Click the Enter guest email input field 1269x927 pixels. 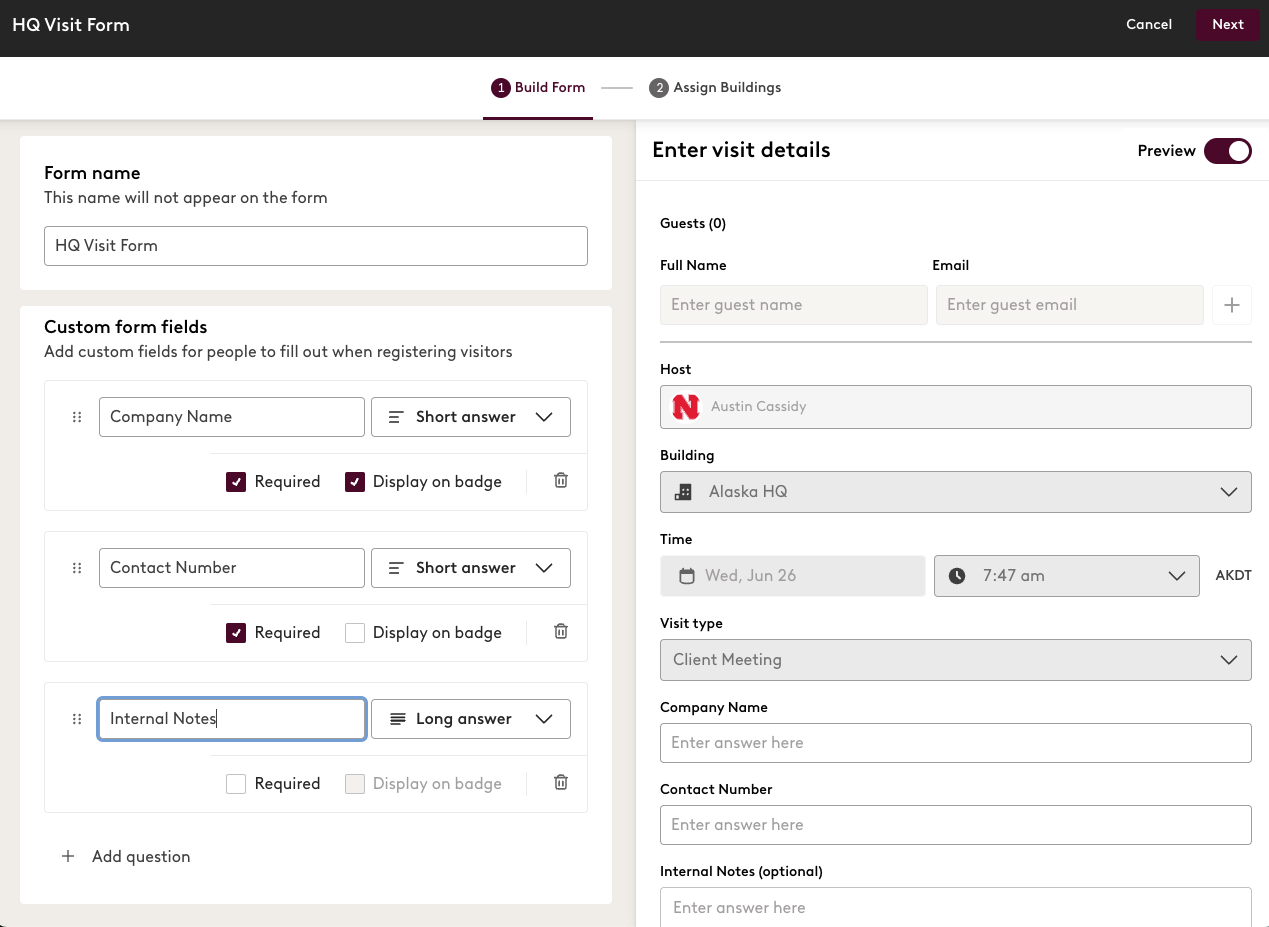coord(1069,304)
